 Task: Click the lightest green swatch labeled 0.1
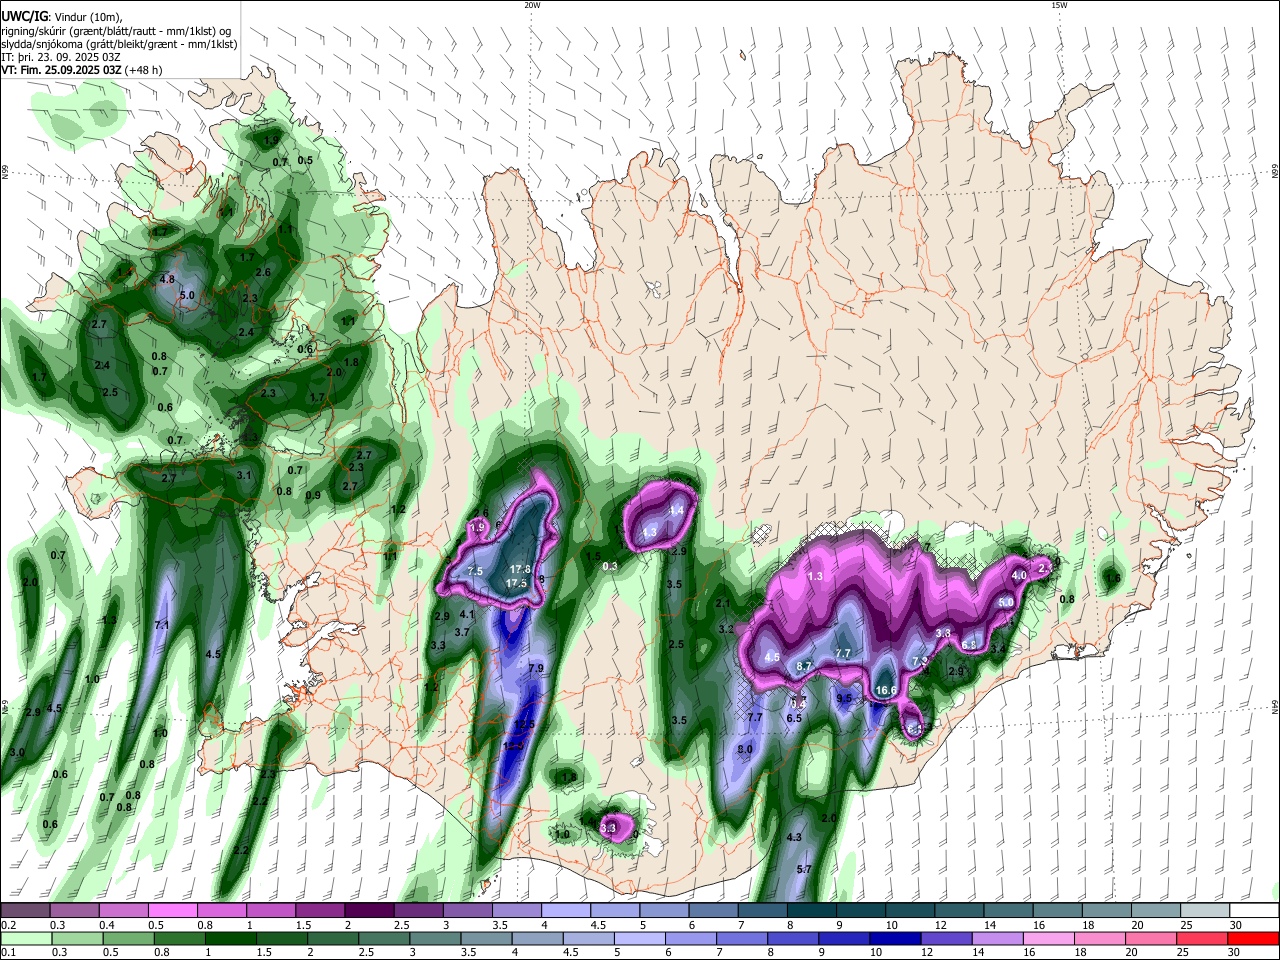point(25,938)
